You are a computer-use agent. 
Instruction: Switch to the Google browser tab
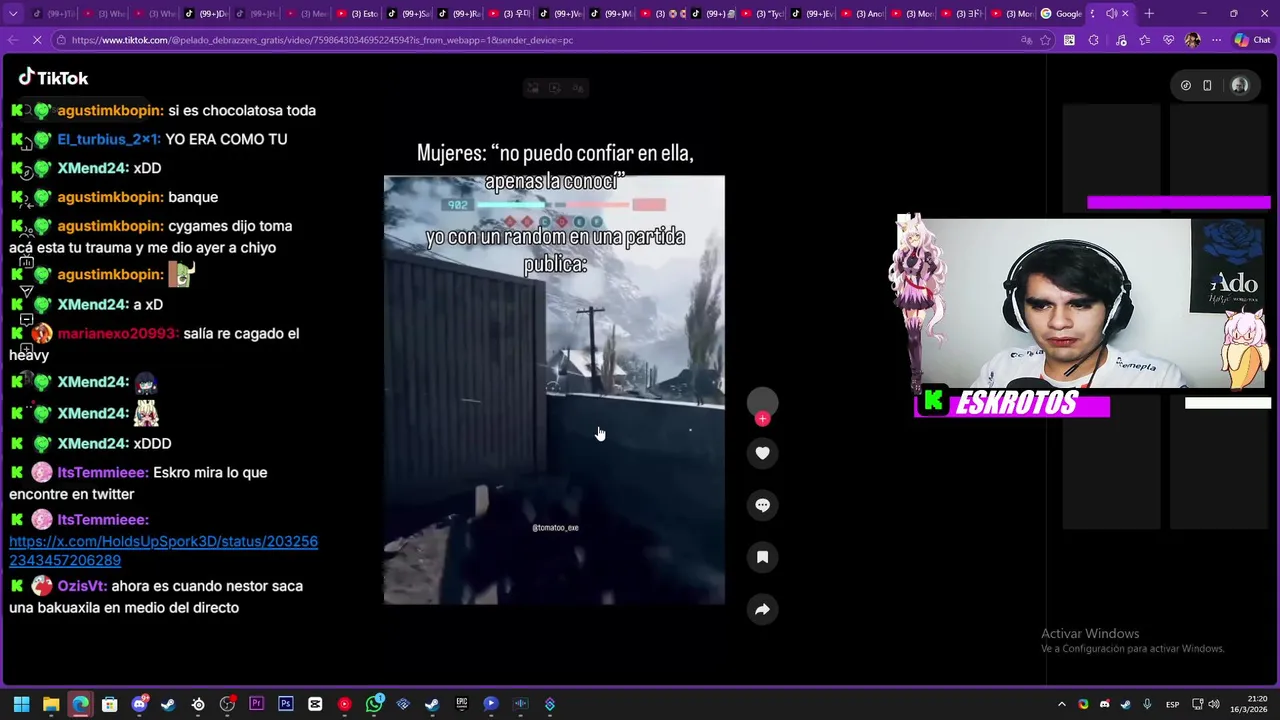pyautogui.click(x=1061, y=14)
